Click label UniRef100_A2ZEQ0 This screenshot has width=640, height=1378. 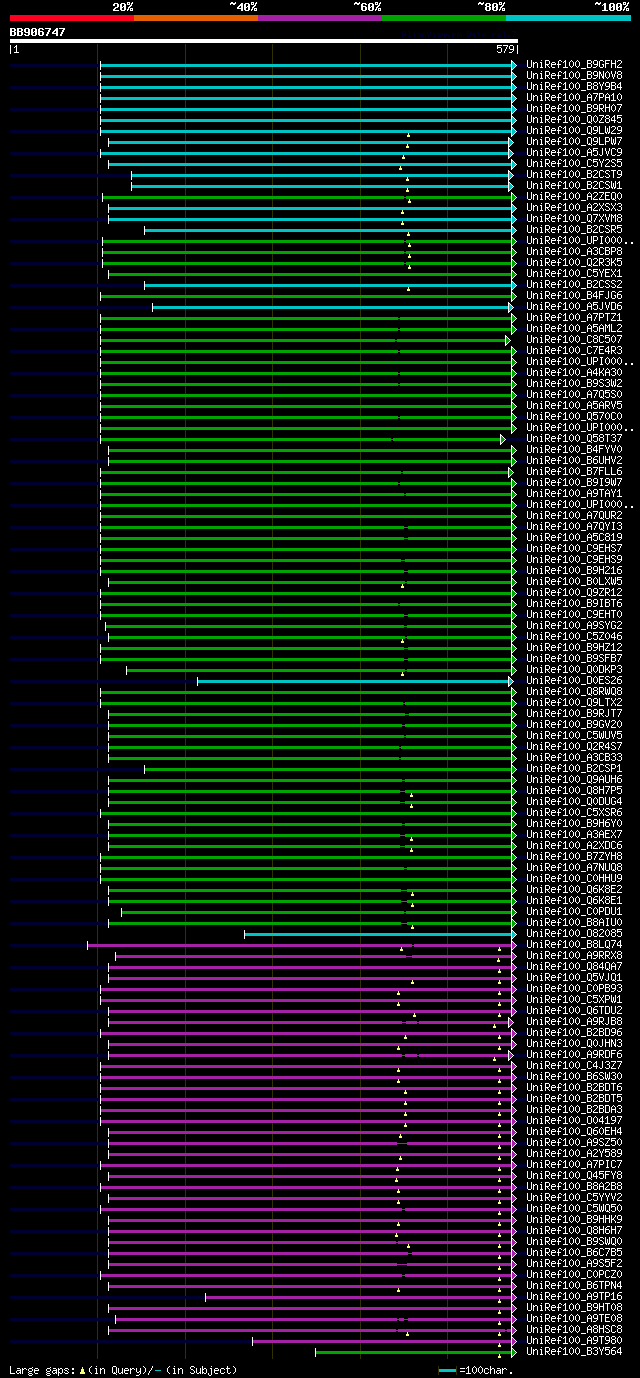[x=574, y=196]
